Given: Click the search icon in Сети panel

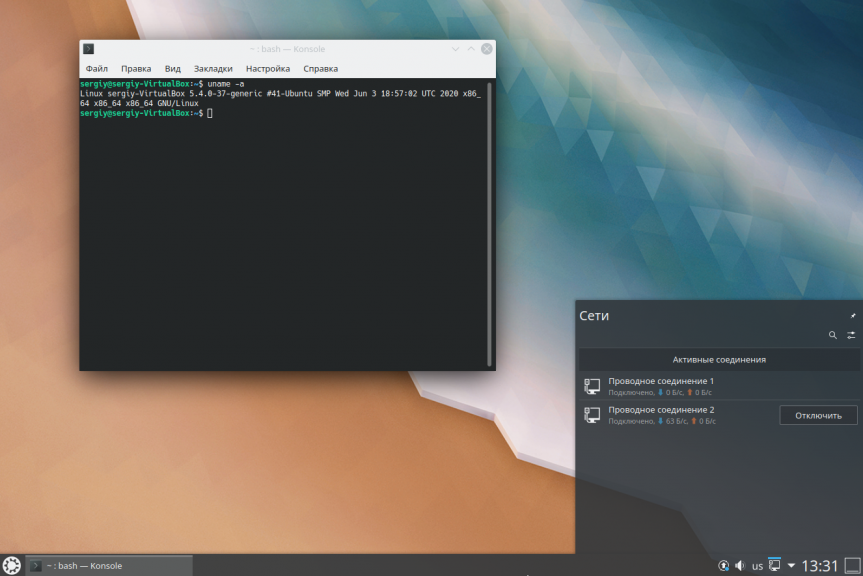Looking at the screenshot, I should pos(833,336).
